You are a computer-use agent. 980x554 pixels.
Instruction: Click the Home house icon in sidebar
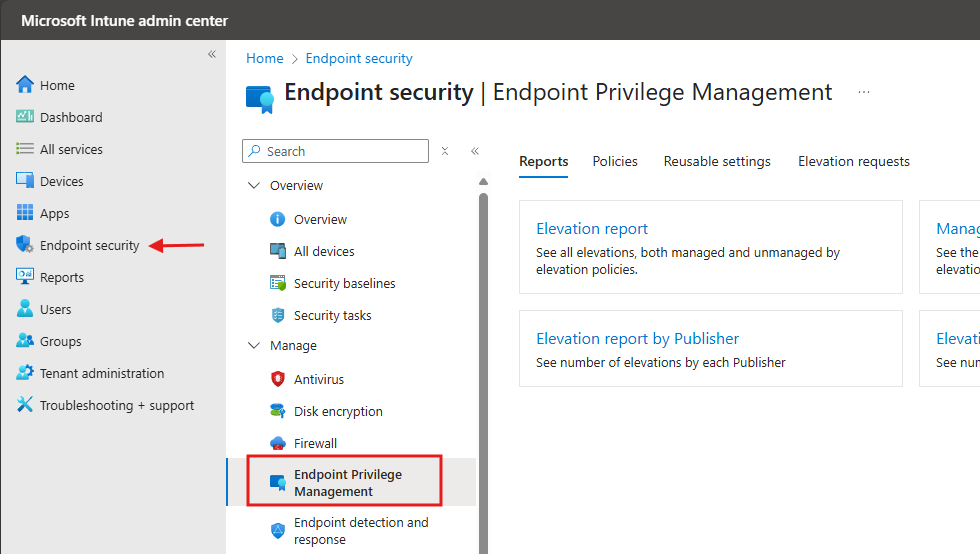[x=25, y=84]
